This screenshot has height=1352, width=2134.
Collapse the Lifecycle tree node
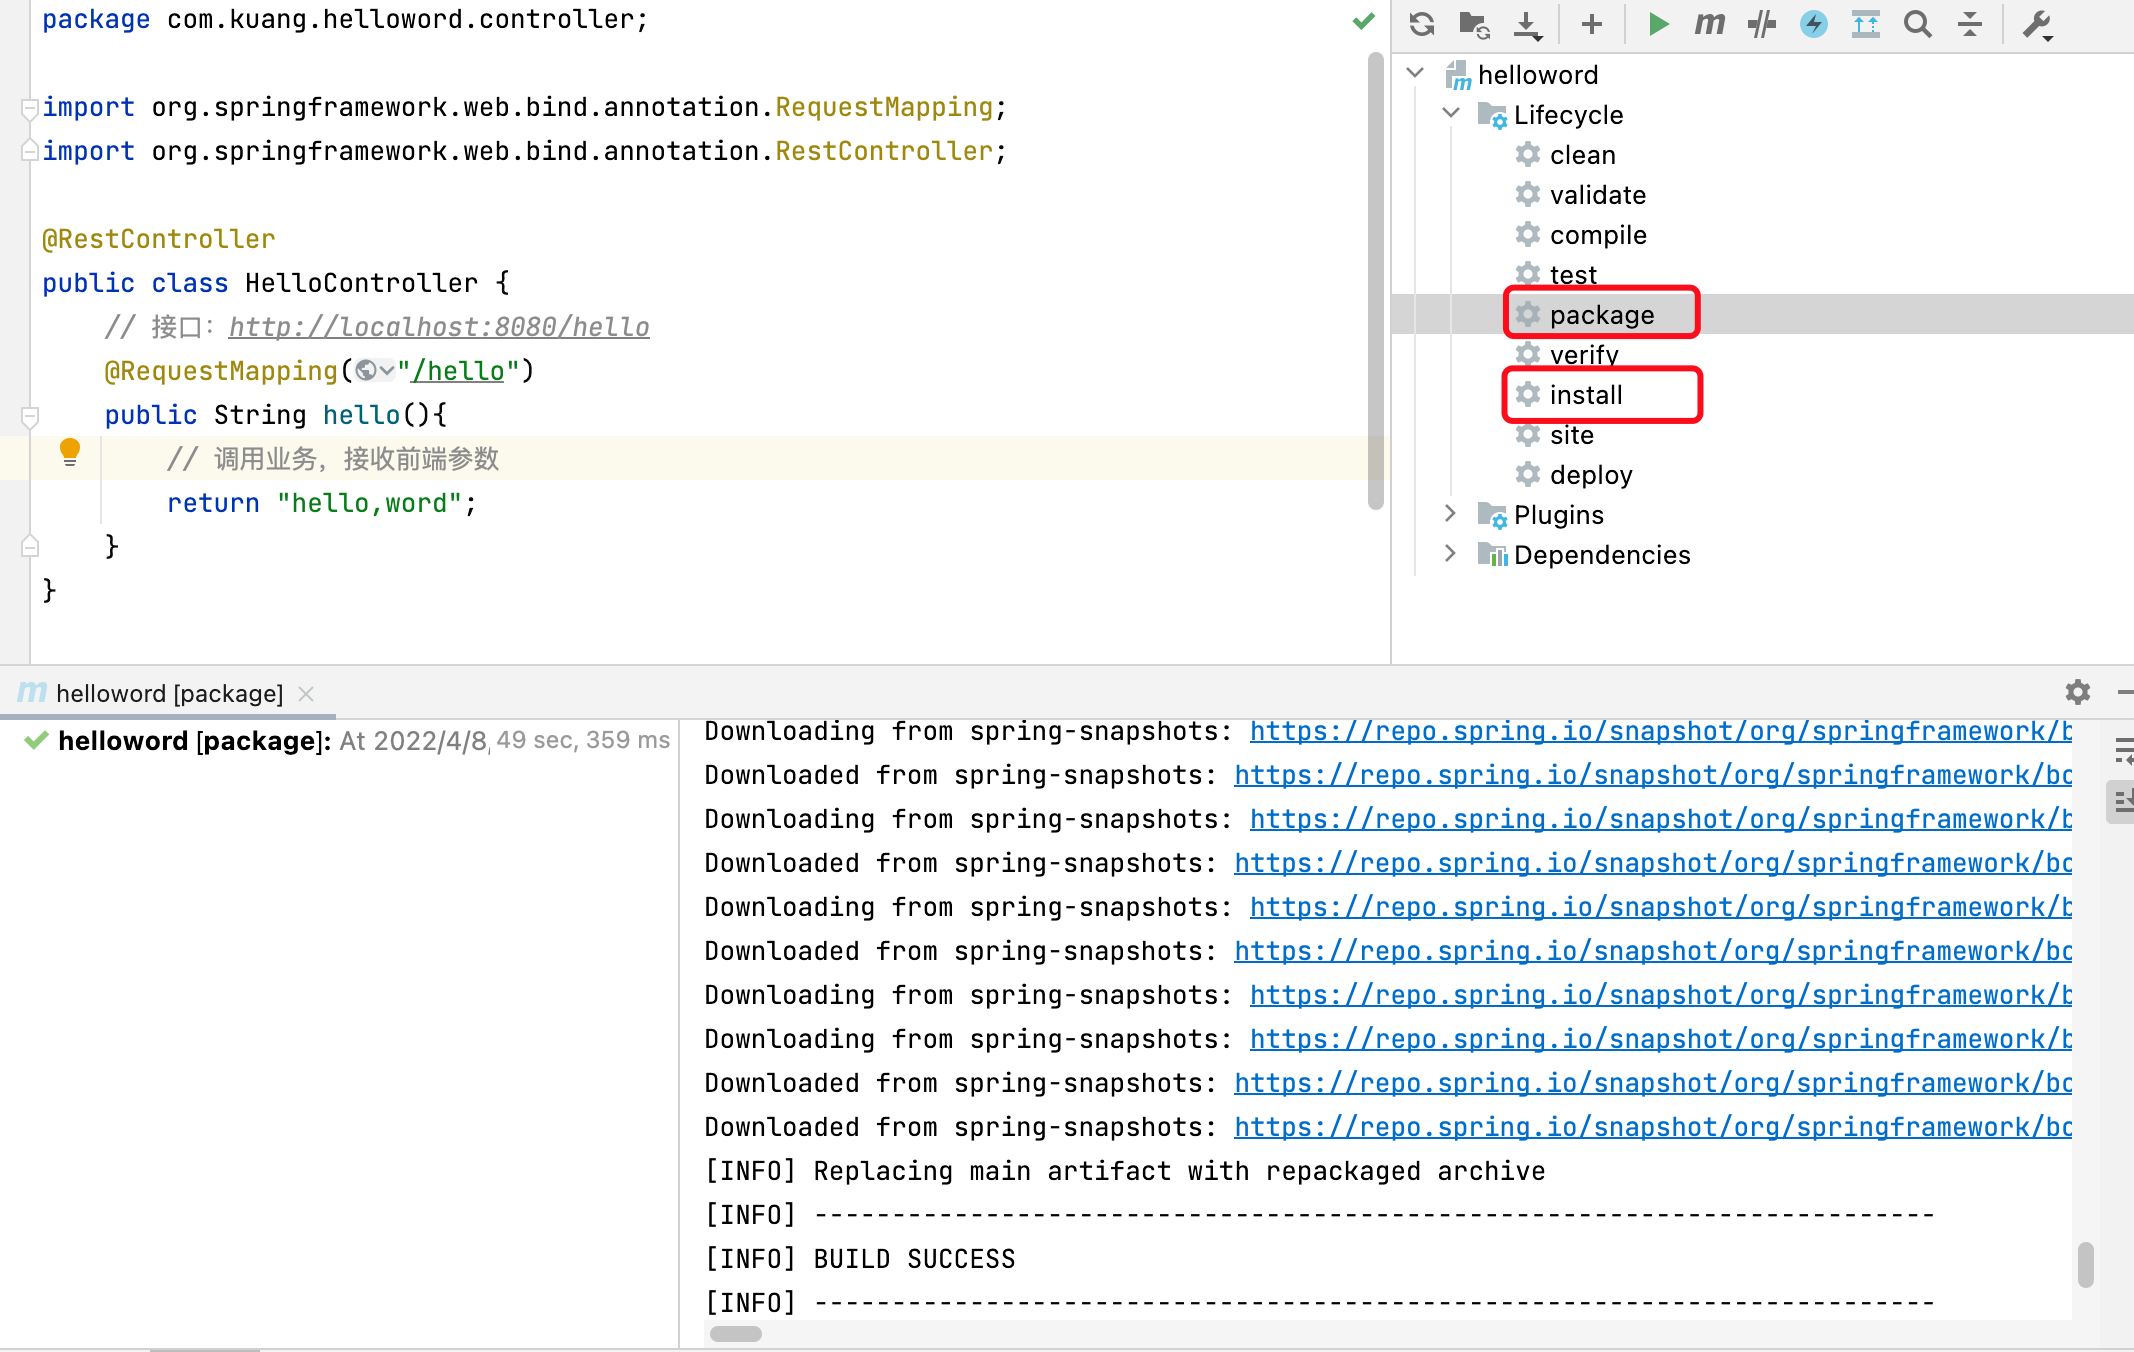point(1451,114)
